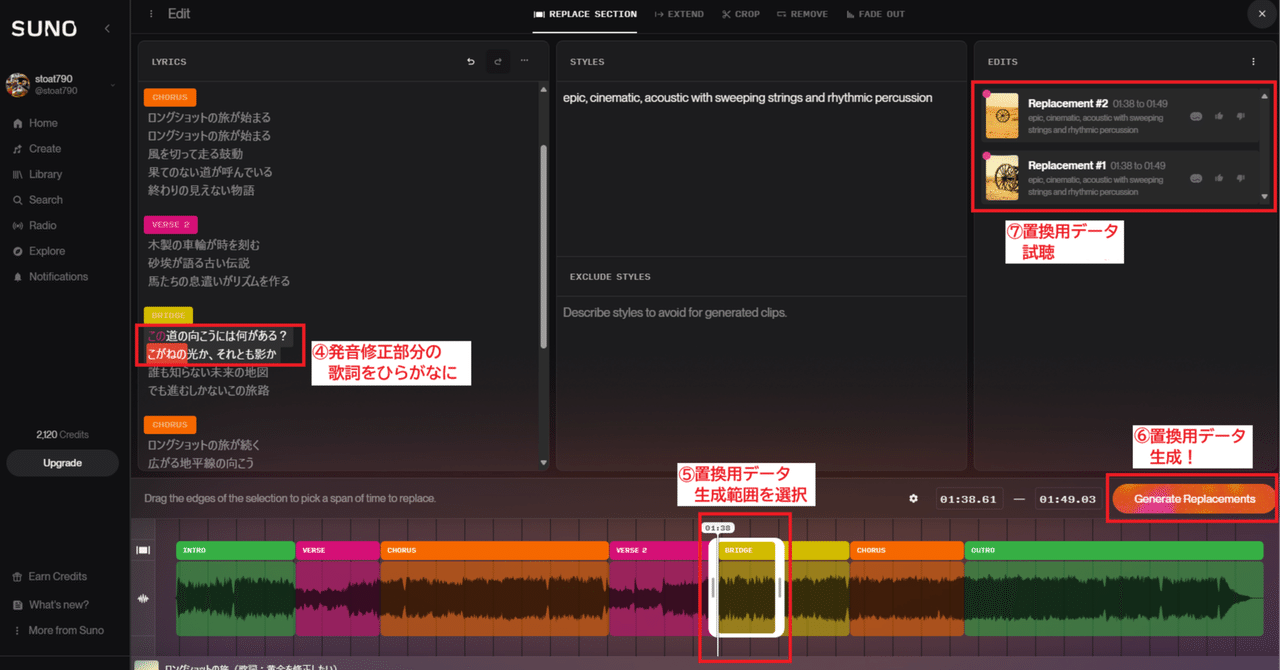
Task: Play the Replacement #1 thumbnail
Action: click(x=1002, y=178)
